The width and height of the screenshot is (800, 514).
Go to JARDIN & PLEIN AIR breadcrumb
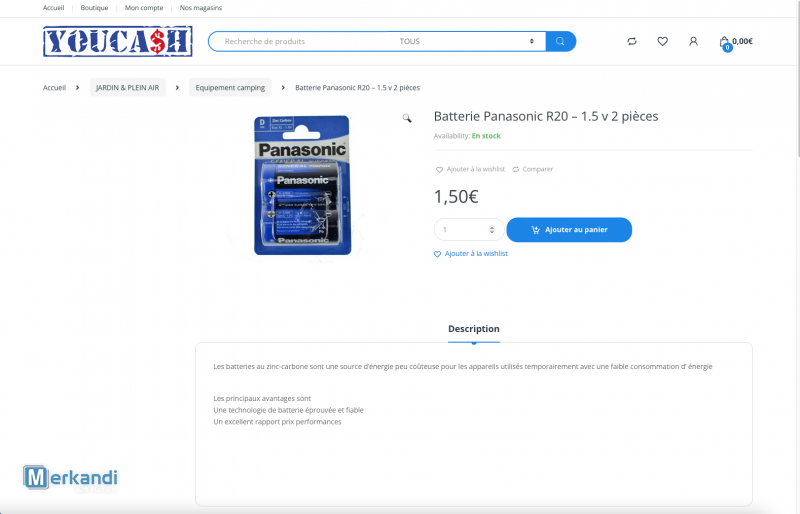pyautogui.click(x=128, y=87)
